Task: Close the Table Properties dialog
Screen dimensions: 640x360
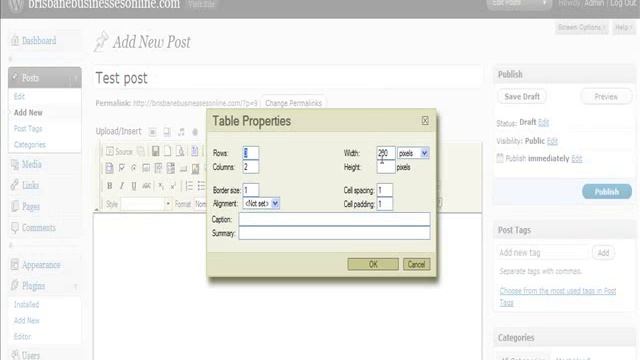Action: 425,120
